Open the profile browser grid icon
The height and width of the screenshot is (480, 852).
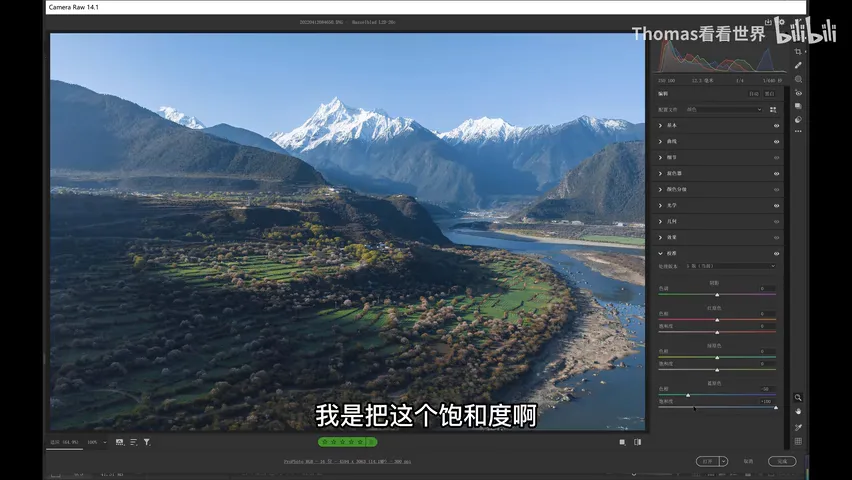coord(773,110)
